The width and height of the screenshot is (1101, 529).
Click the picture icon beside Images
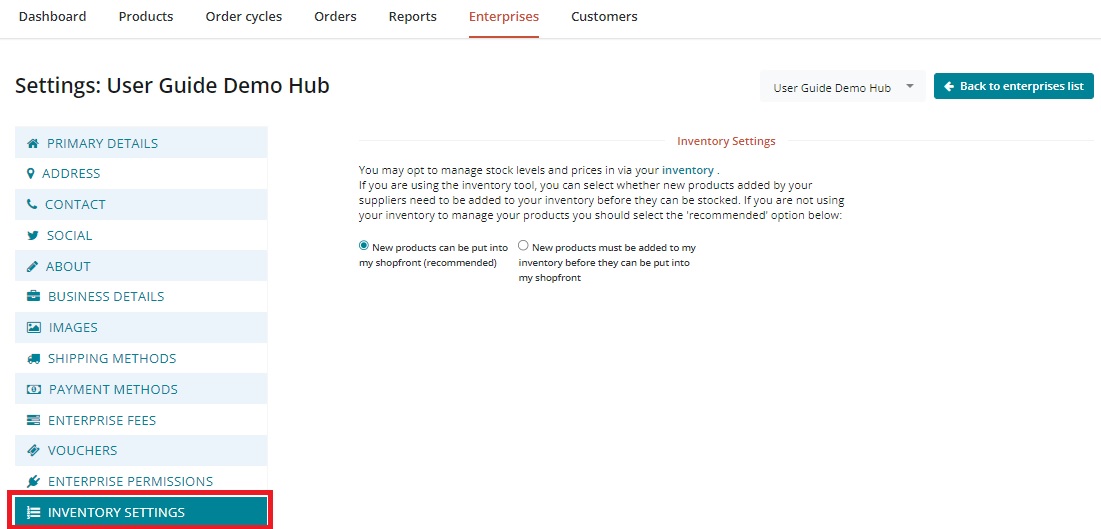click(34, 327)
